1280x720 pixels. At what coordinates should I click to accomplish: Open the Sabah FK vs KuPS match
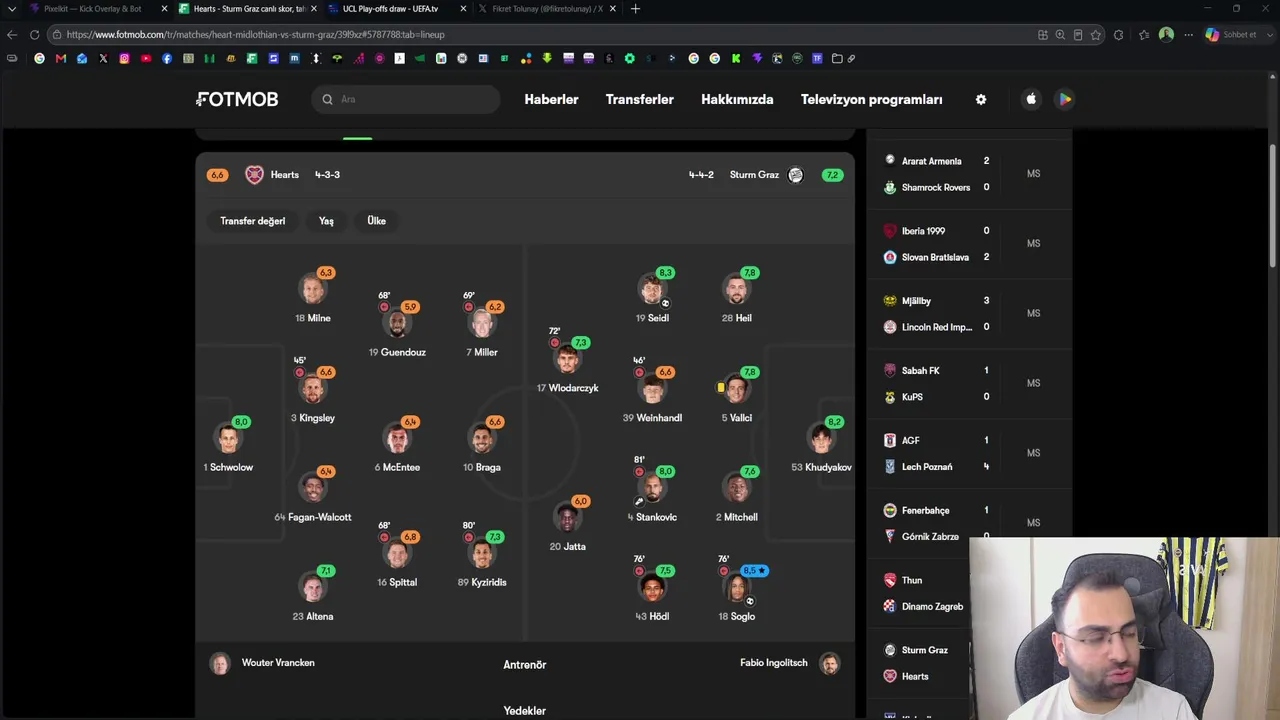tap(969, 384)
